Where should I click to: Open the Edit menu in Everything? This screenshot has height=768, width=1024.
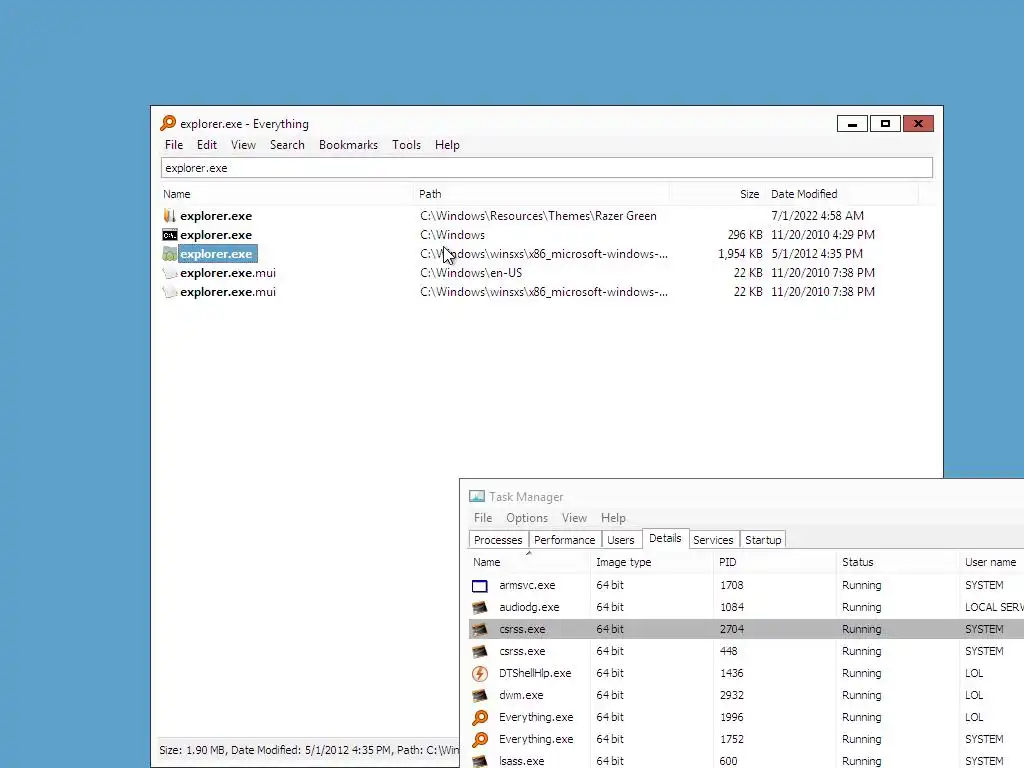(x=207, y=145)
